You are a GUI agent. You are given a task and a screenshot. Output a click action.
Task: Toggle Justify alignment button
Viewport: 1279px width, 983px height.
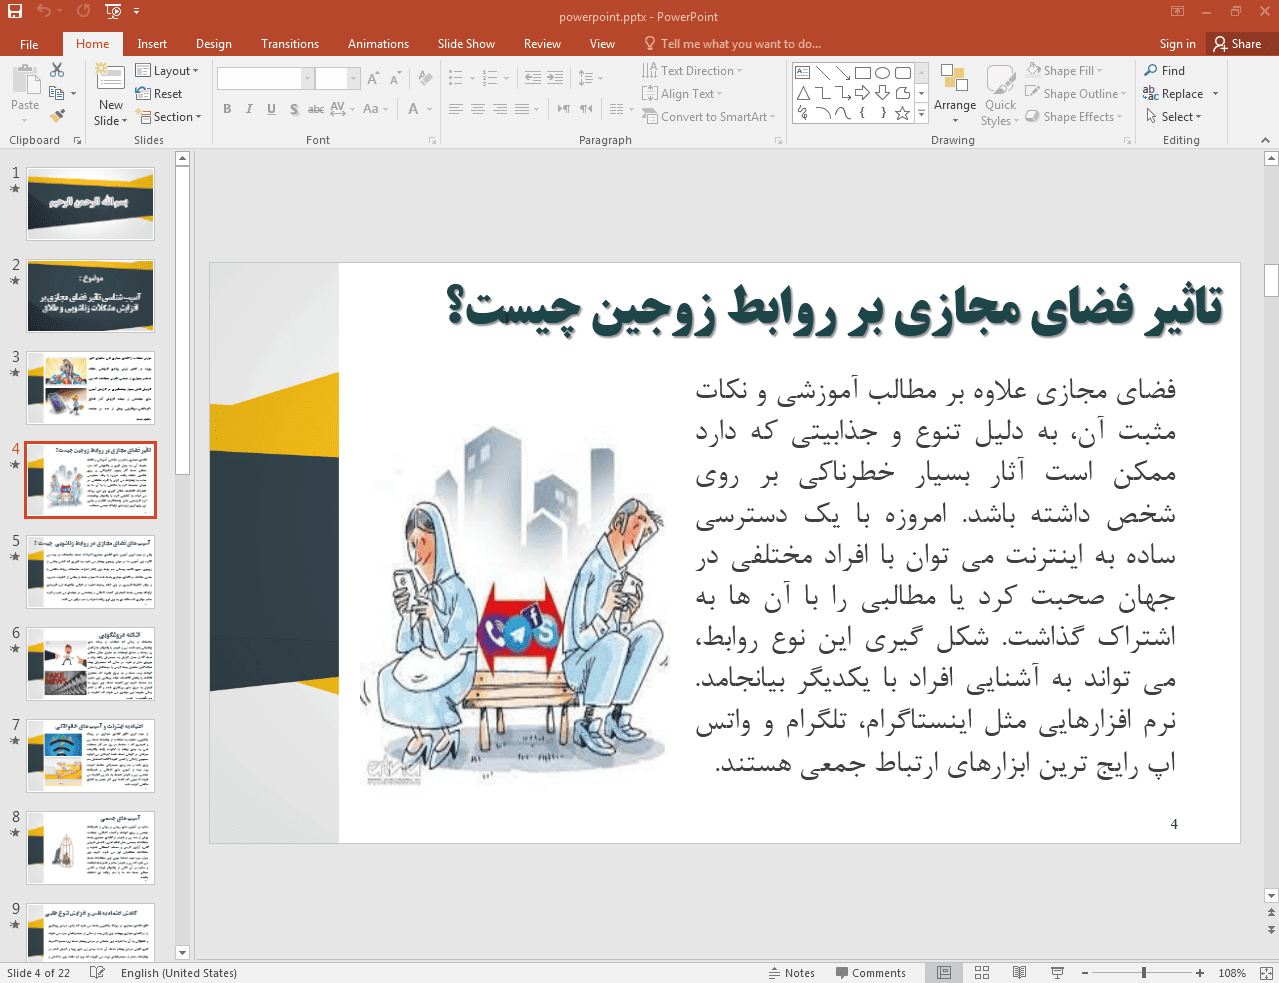click(x=522, y=109)
